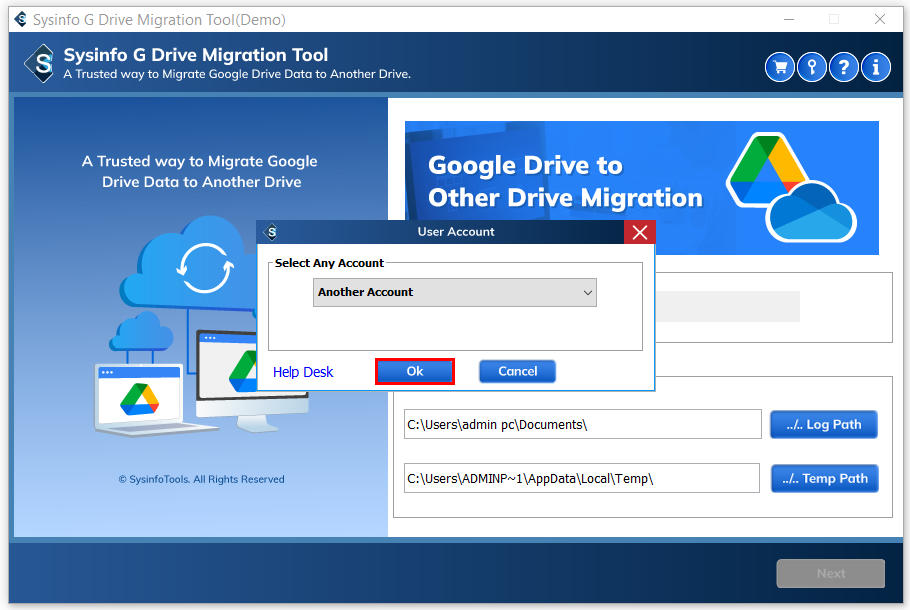Click the Sysinfo logo in the header

42,64
